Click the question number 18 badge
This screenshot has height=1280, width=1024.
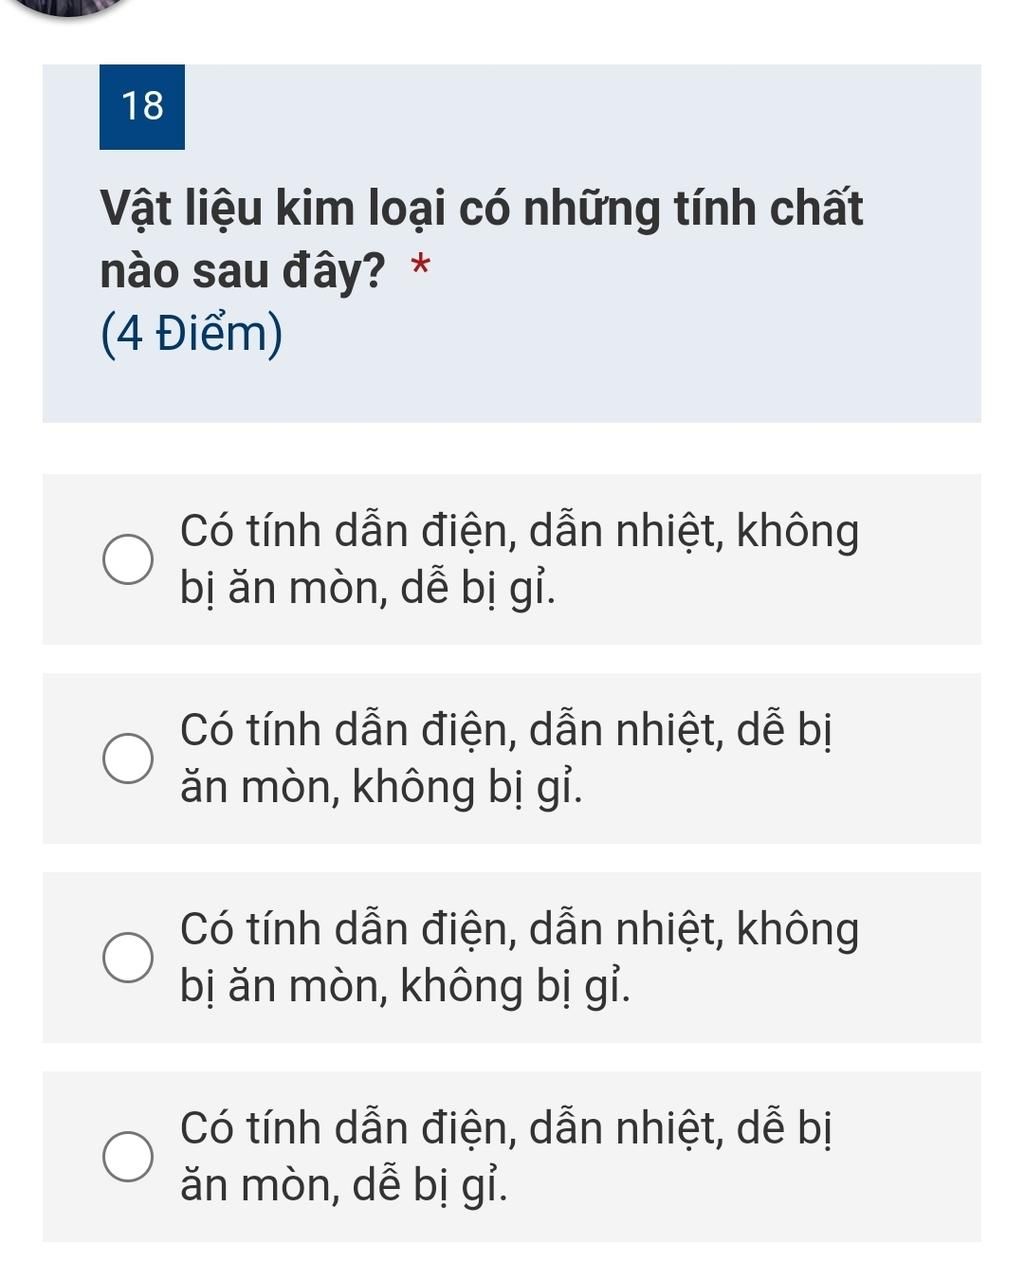coord(142,106)
